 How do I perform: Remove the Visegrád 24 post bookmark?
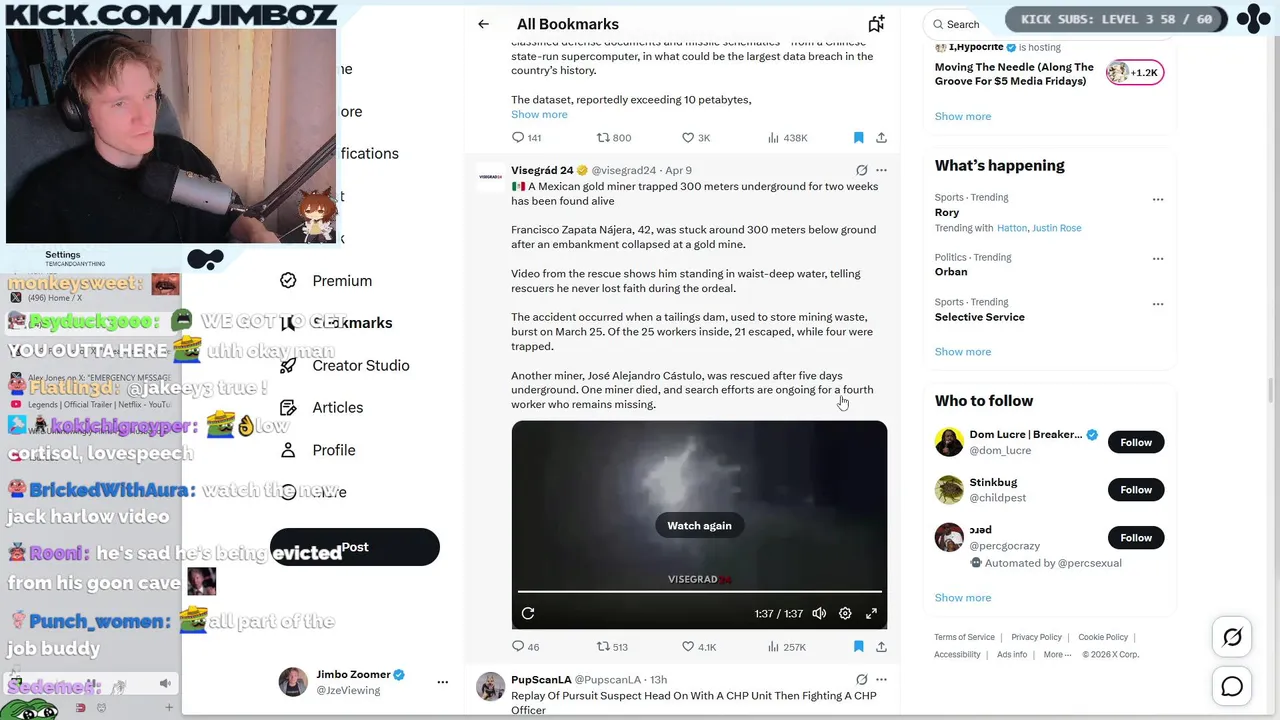pos(858,647)
